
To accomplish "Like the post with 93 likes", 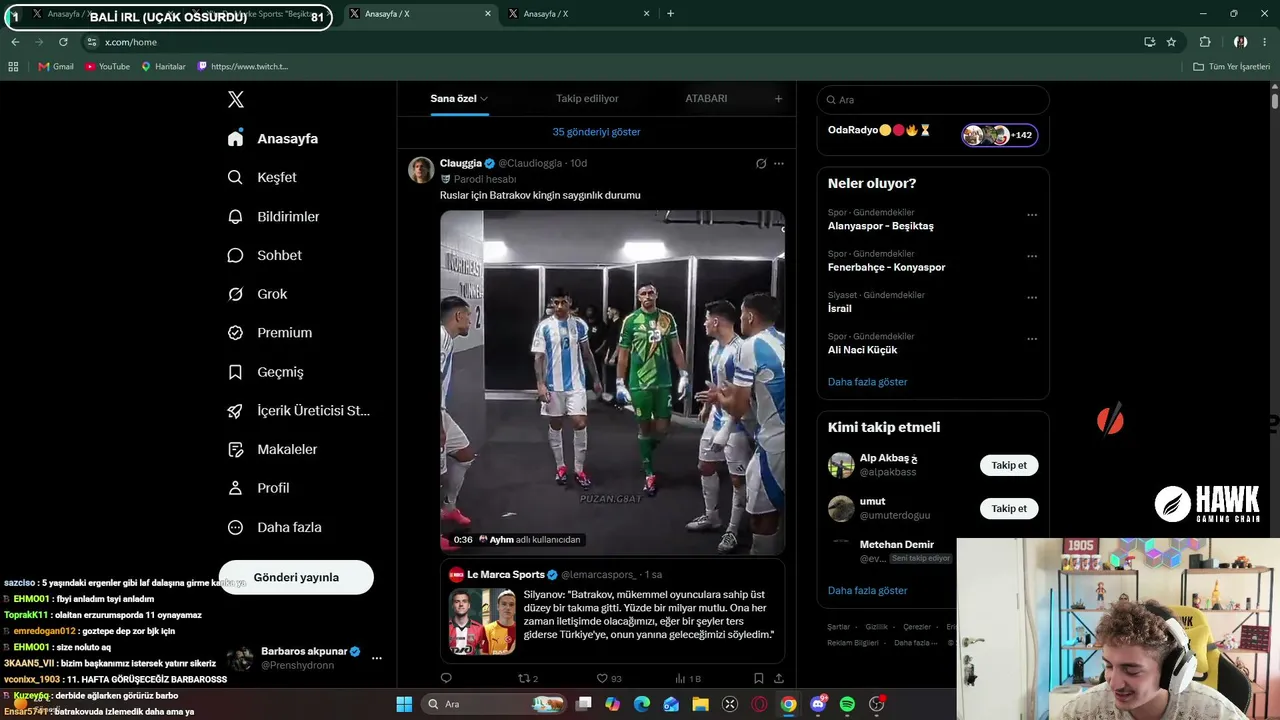I will [x=602, y=678].
